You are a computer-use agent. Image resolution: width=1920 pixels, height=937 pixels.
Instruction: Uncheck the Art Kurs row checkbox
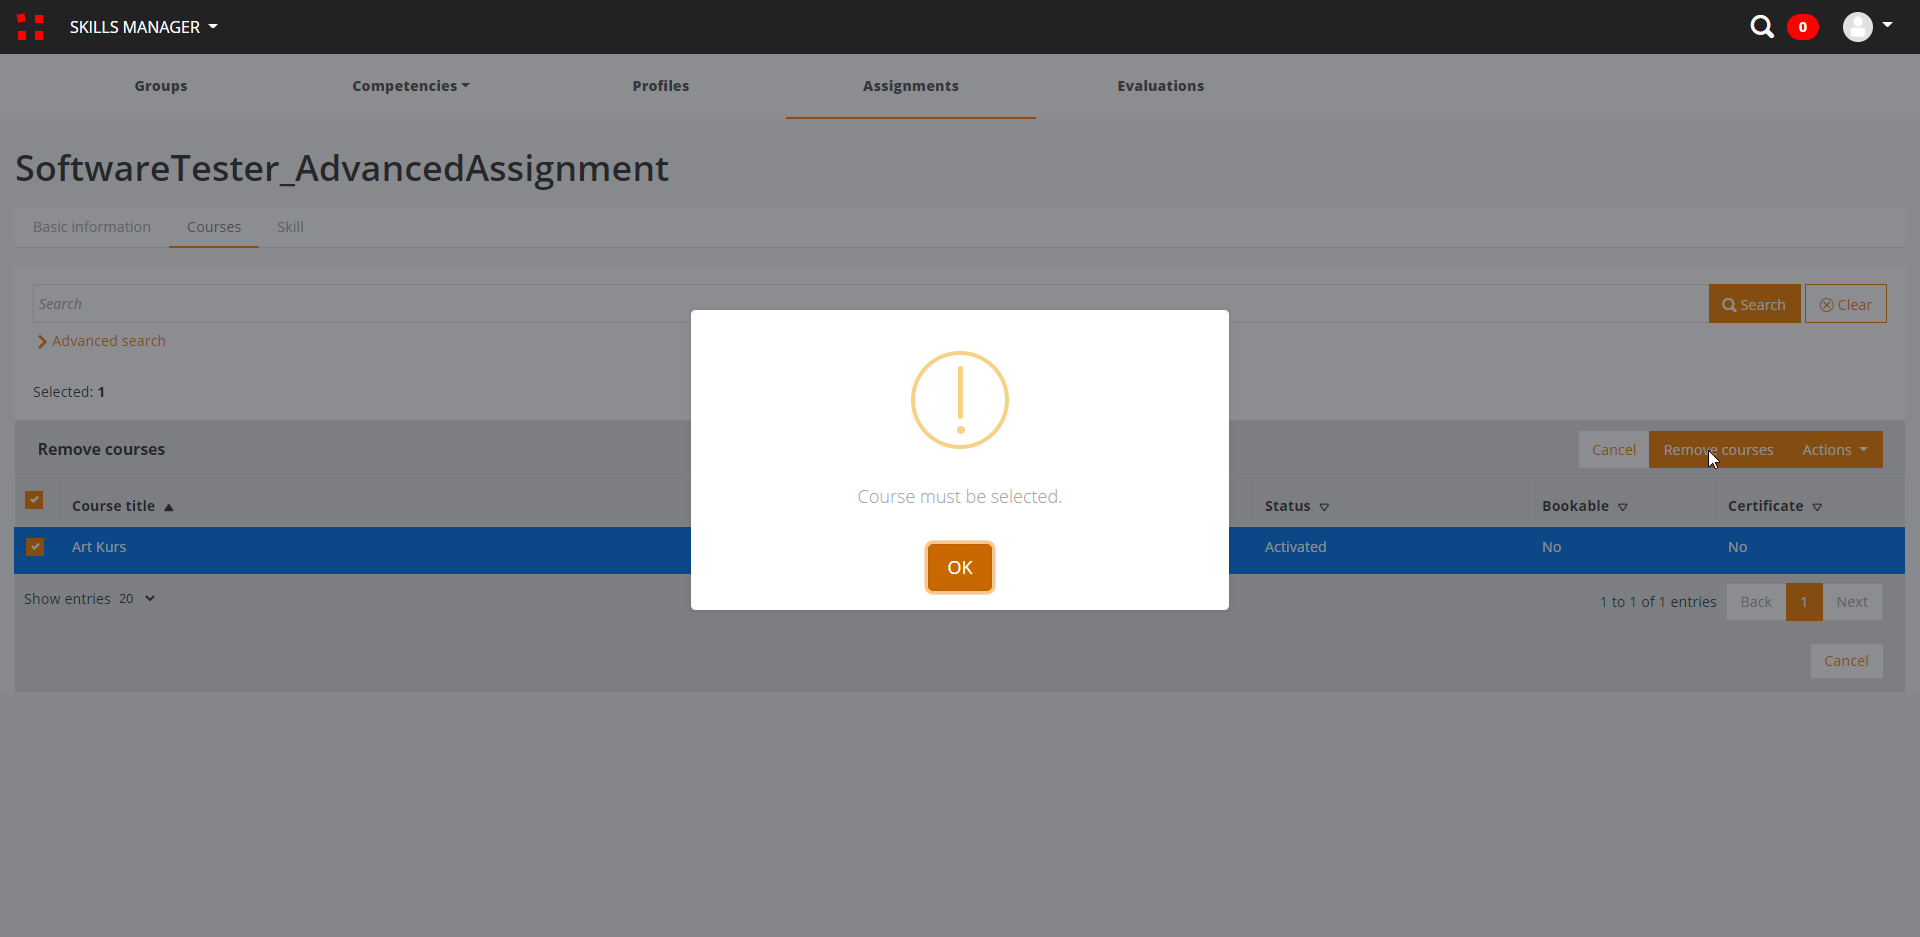[x=35, y=547]
